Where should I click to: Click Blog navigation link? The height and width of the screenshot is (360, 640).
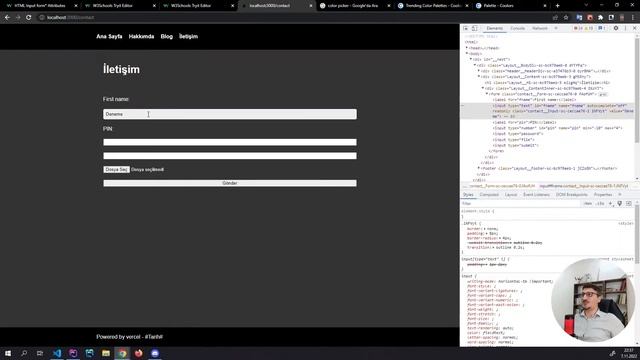pyautogui.click(x=167, y=36)
